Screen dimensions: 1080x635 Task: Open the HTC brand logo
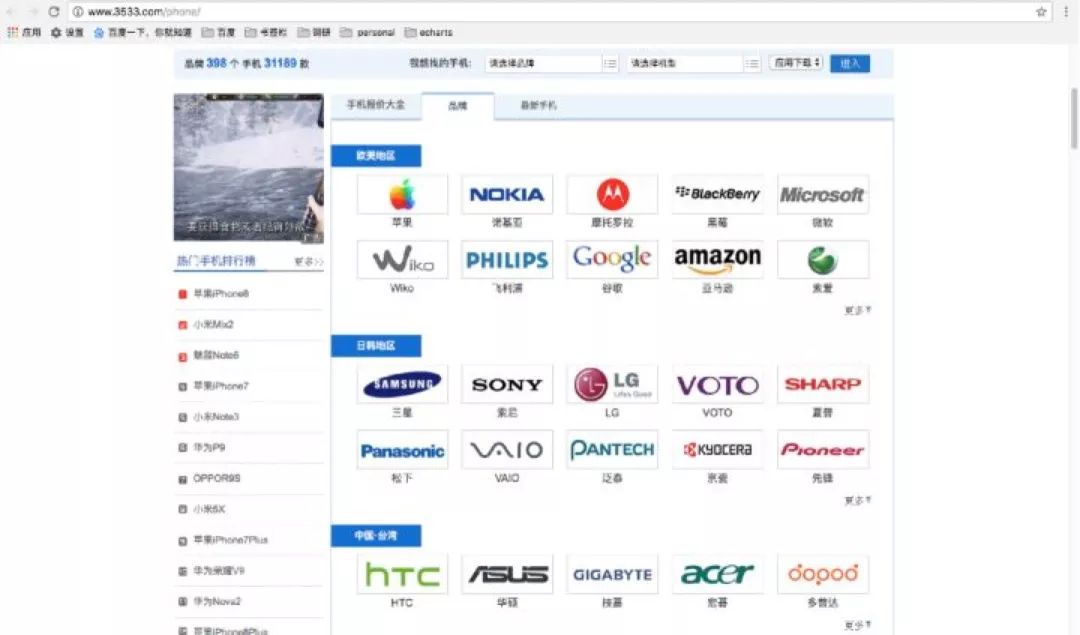402,574
